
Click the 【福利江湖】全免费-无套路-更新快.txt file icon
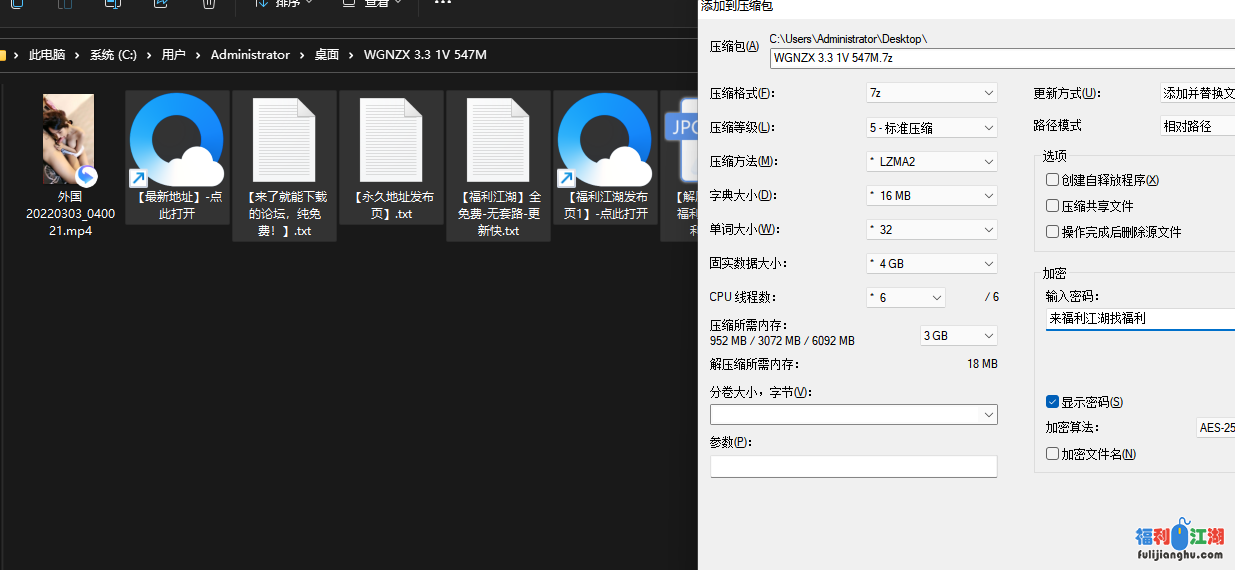pyautogui.click(x=498, y=140)
